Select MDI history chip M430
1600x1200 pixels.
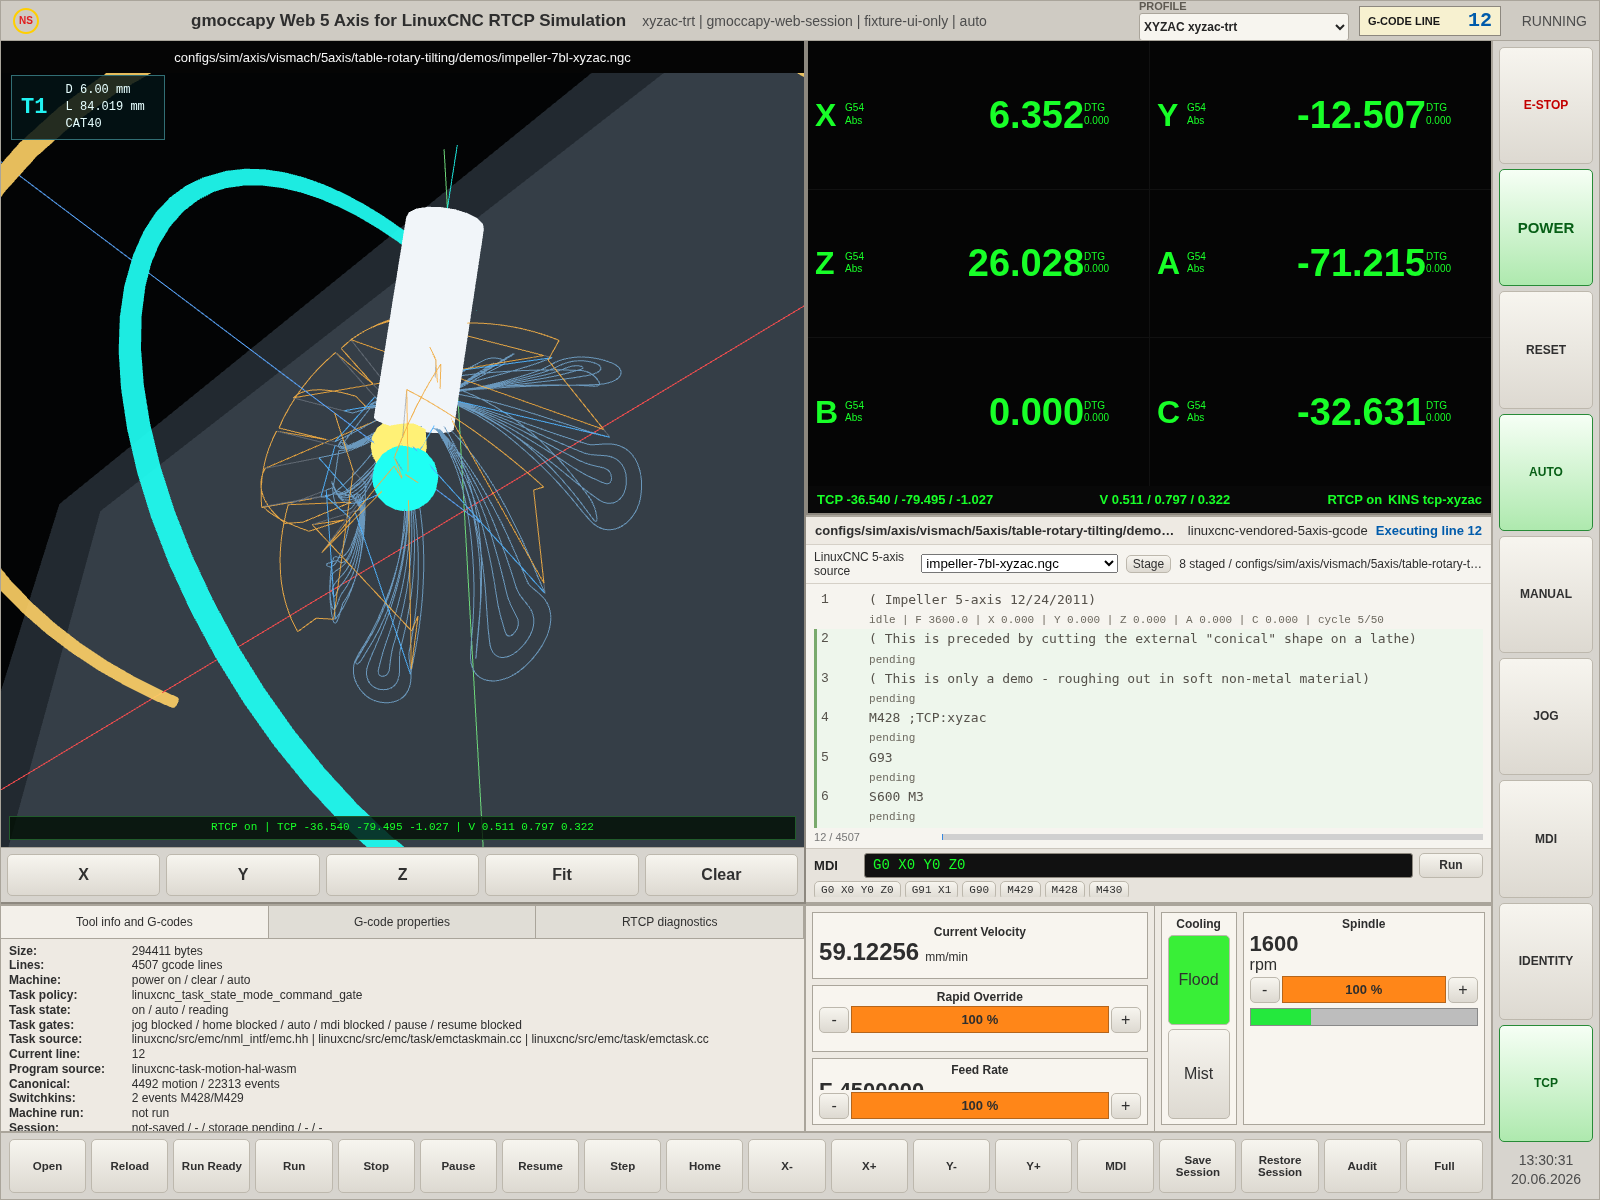tap(1109, 890)
